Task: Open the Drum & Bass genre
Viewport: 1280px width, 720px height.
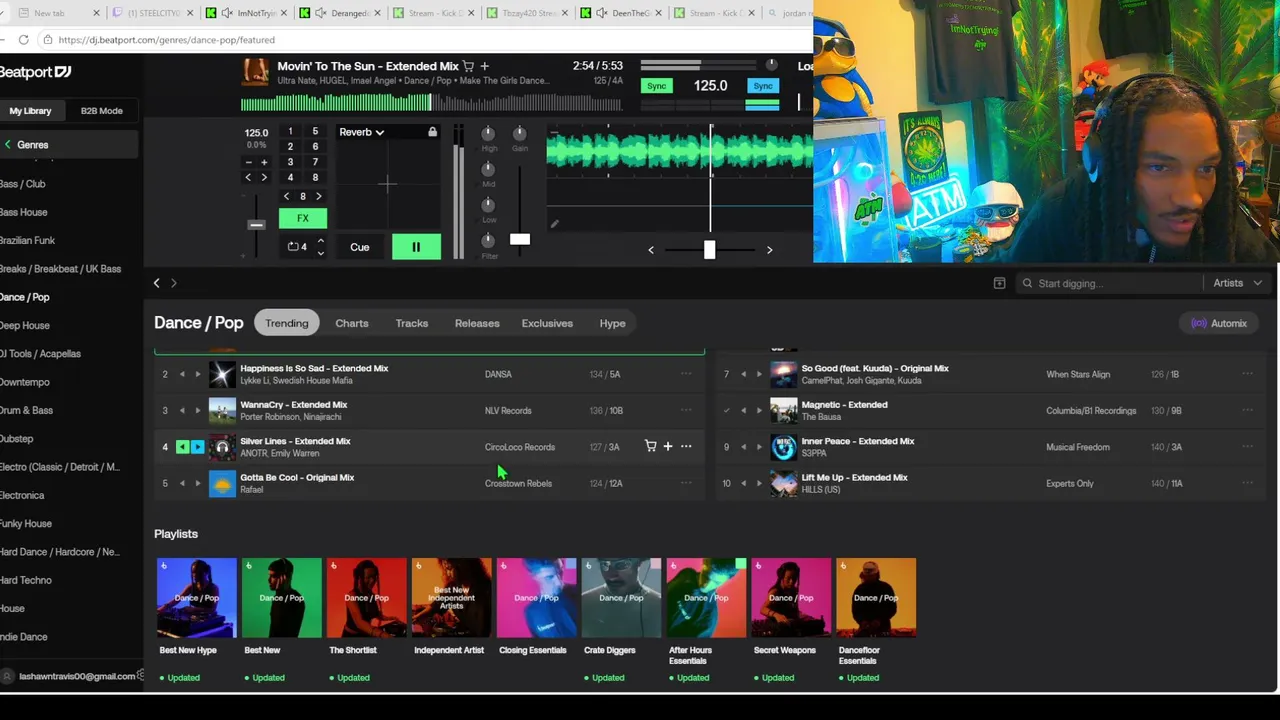Action: click(26, 410)
